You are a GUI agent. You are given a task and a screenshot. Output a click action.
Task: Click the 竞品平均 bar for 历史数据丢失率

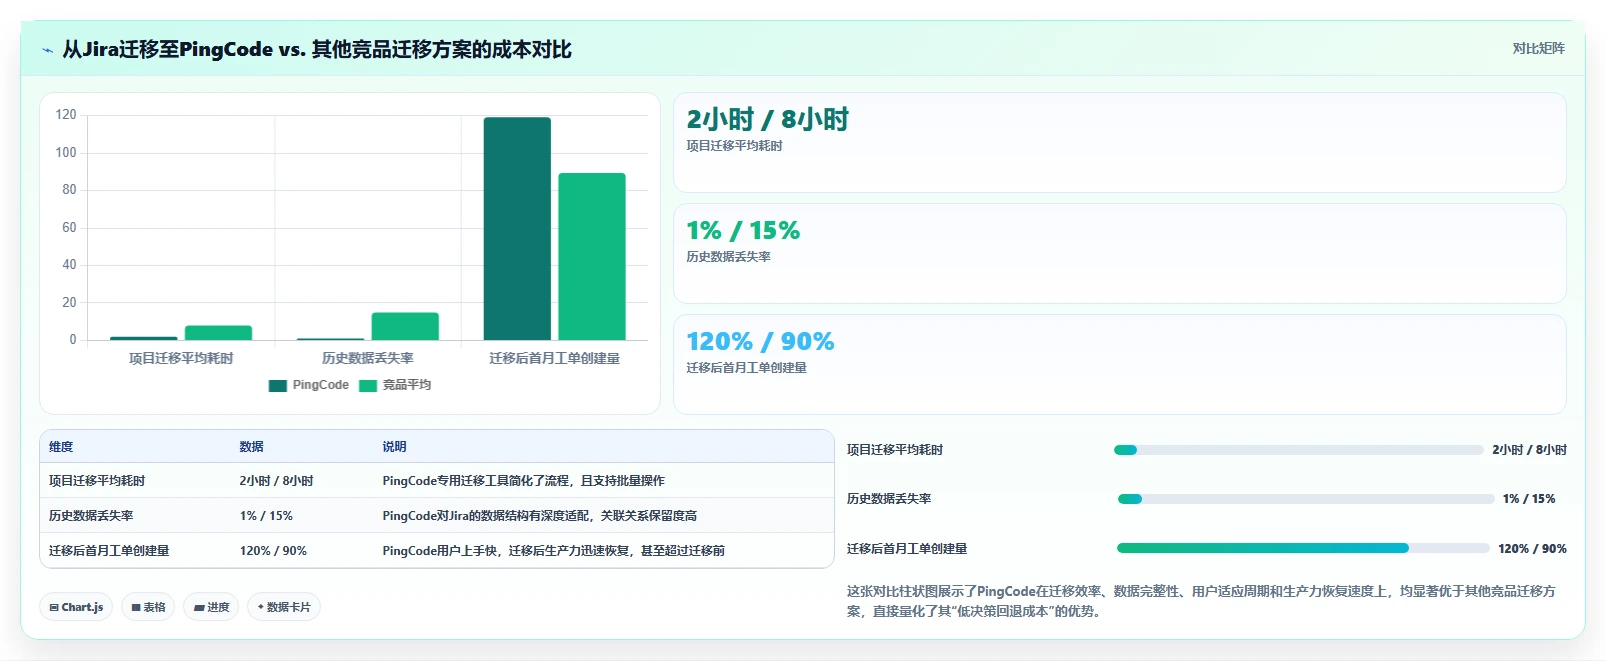405,326
